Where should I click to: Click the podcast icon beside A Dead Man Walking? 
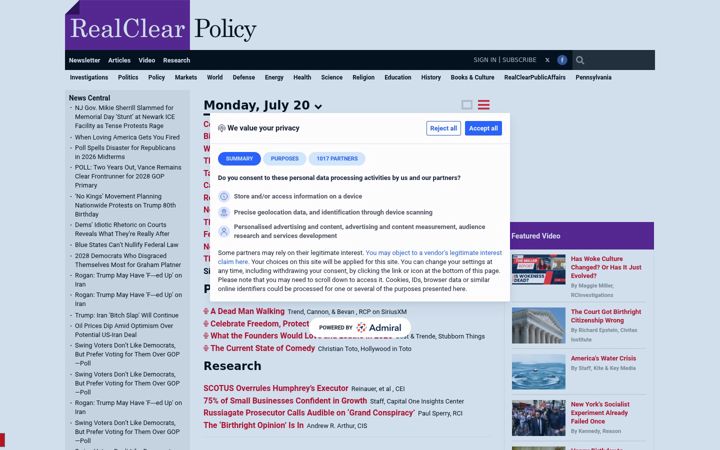(x=206, y=311)
